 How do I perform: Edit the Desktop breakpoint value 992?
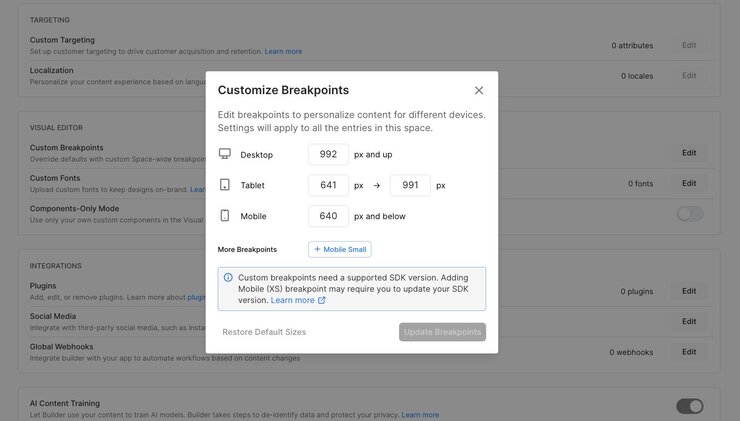328,154
